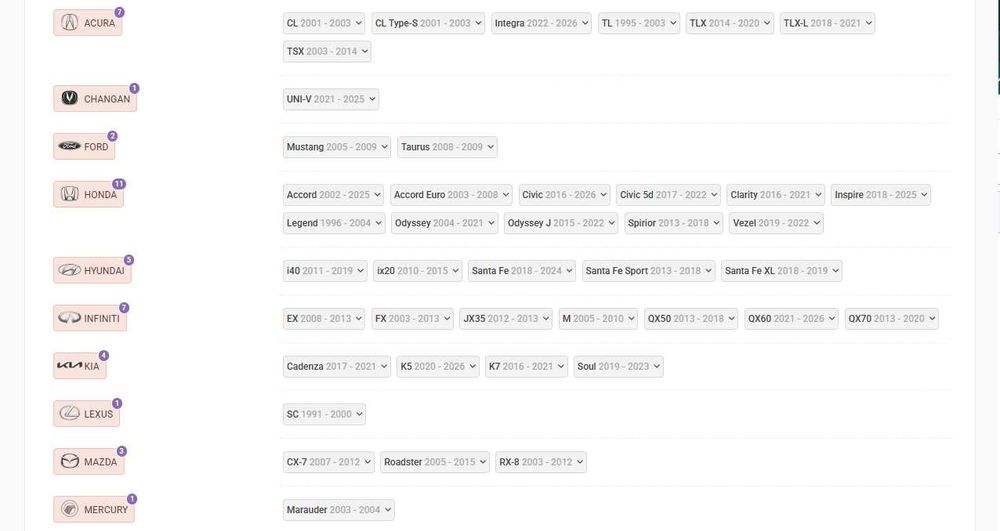Open the Acura CL 2001-2003 dropdown

tap(324, 23)
